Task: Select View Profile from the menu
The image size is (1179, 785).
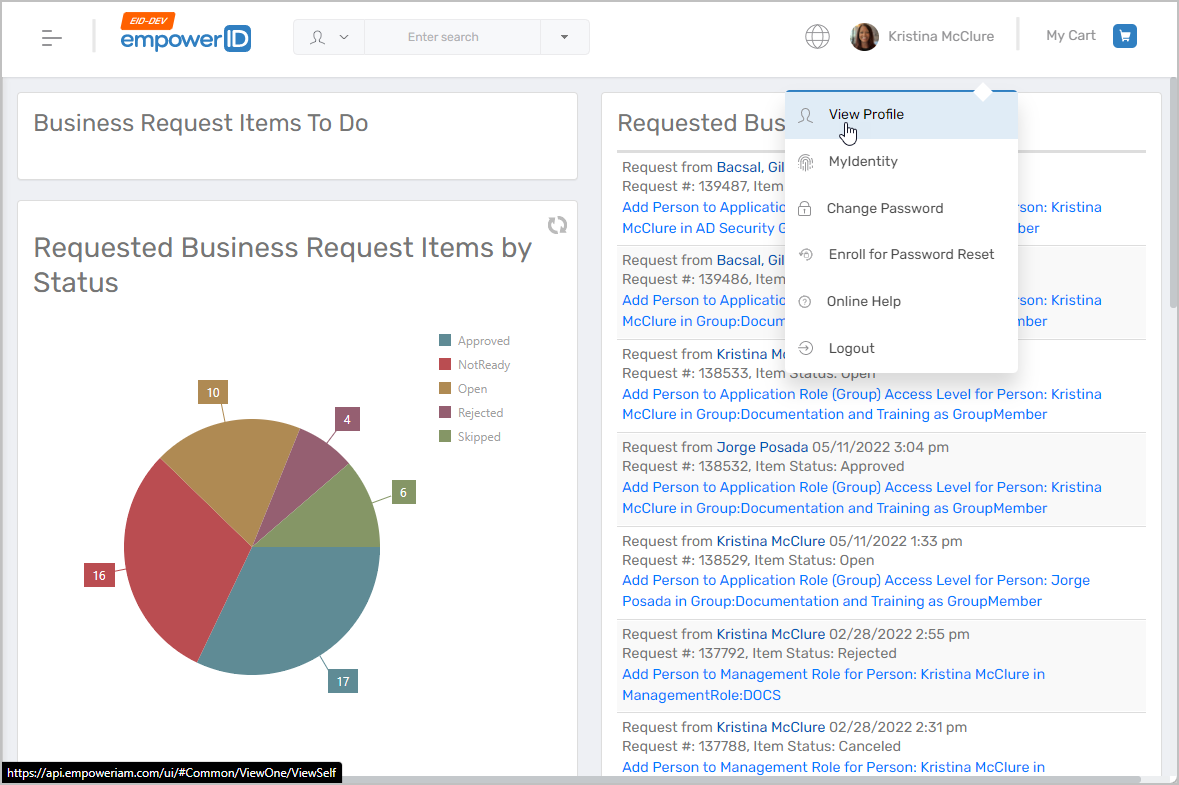Action: 866,115
